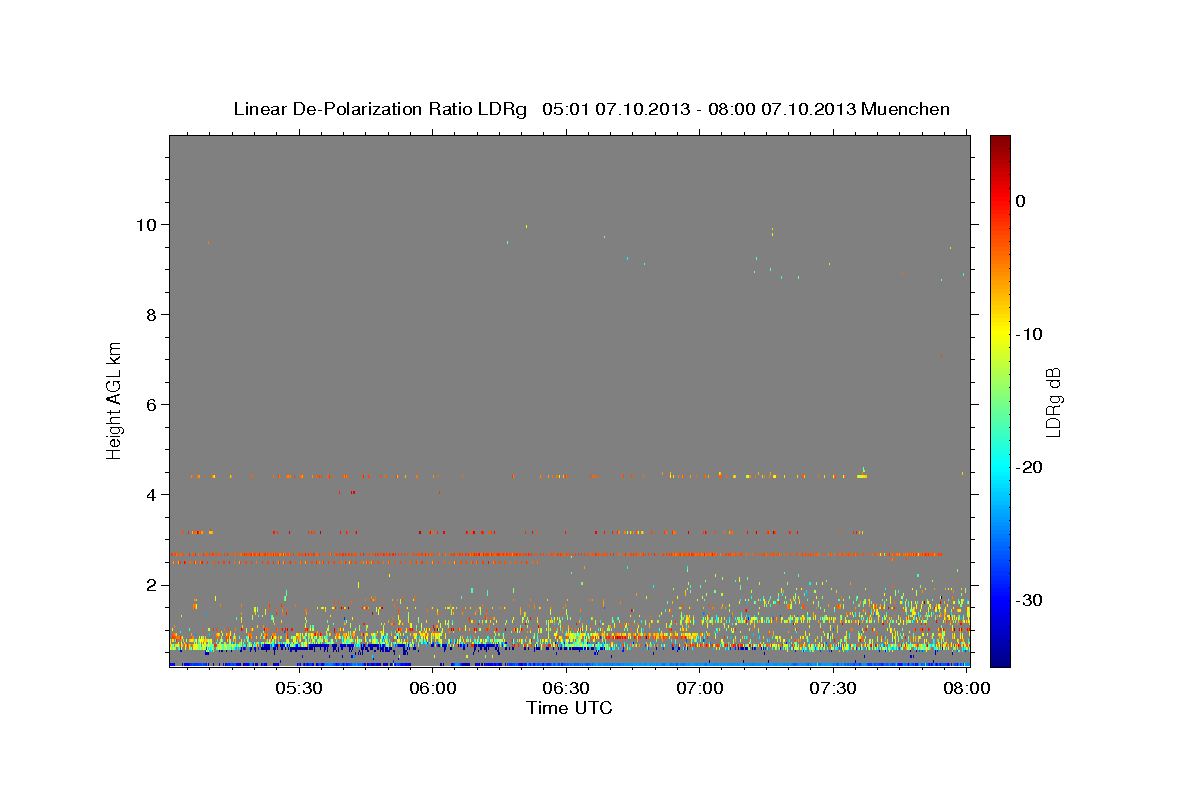Click the y-axis label "Height AGL km"
The image size is (1200, 800).
click(x=114, y=399)
